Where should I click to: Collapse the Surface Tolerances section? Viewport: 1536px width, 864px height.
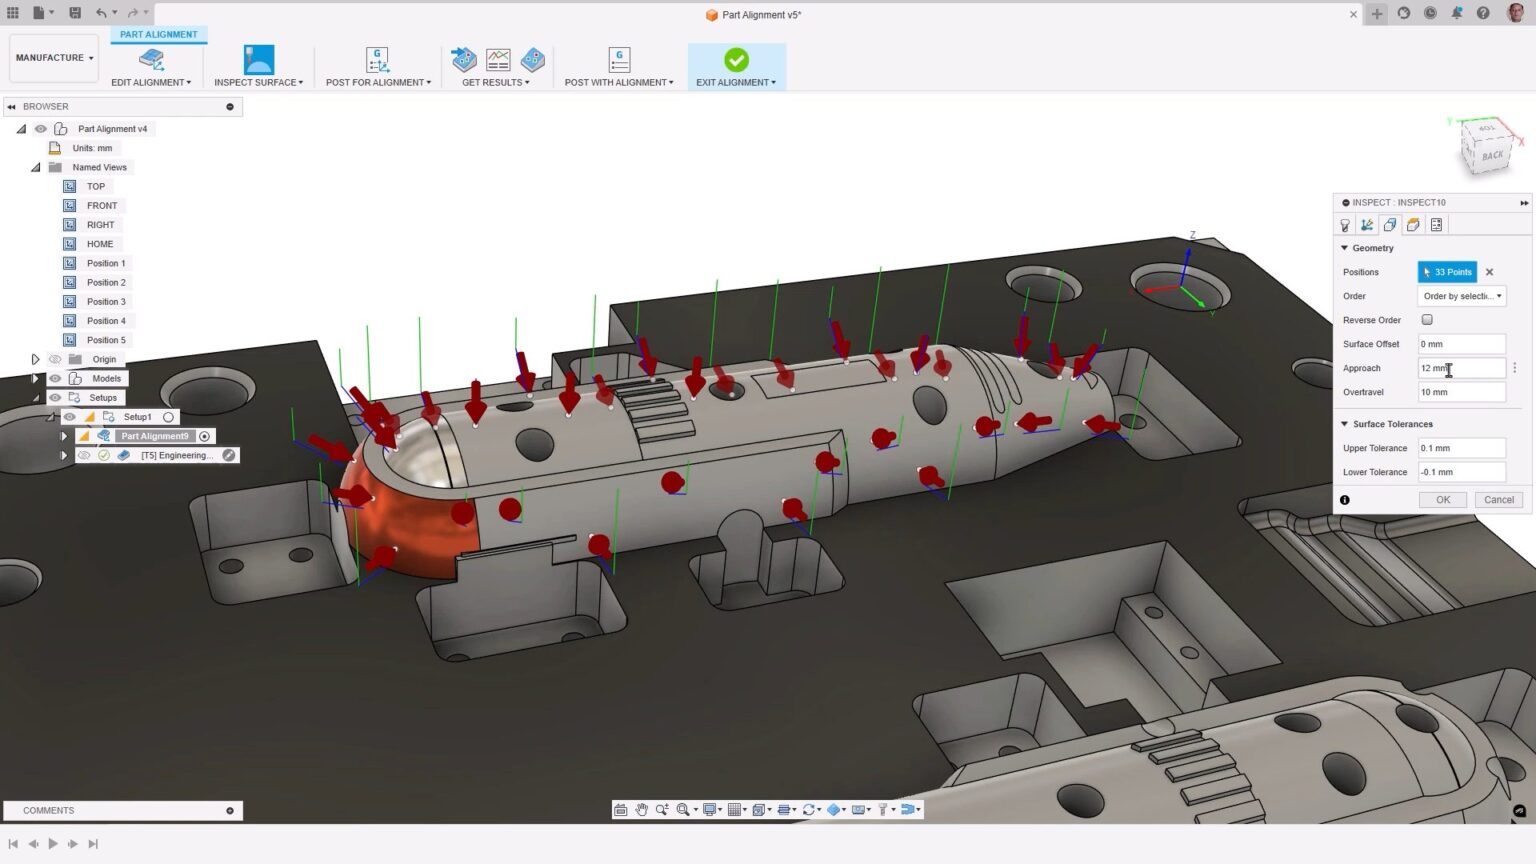click(x=1344, y=423)
